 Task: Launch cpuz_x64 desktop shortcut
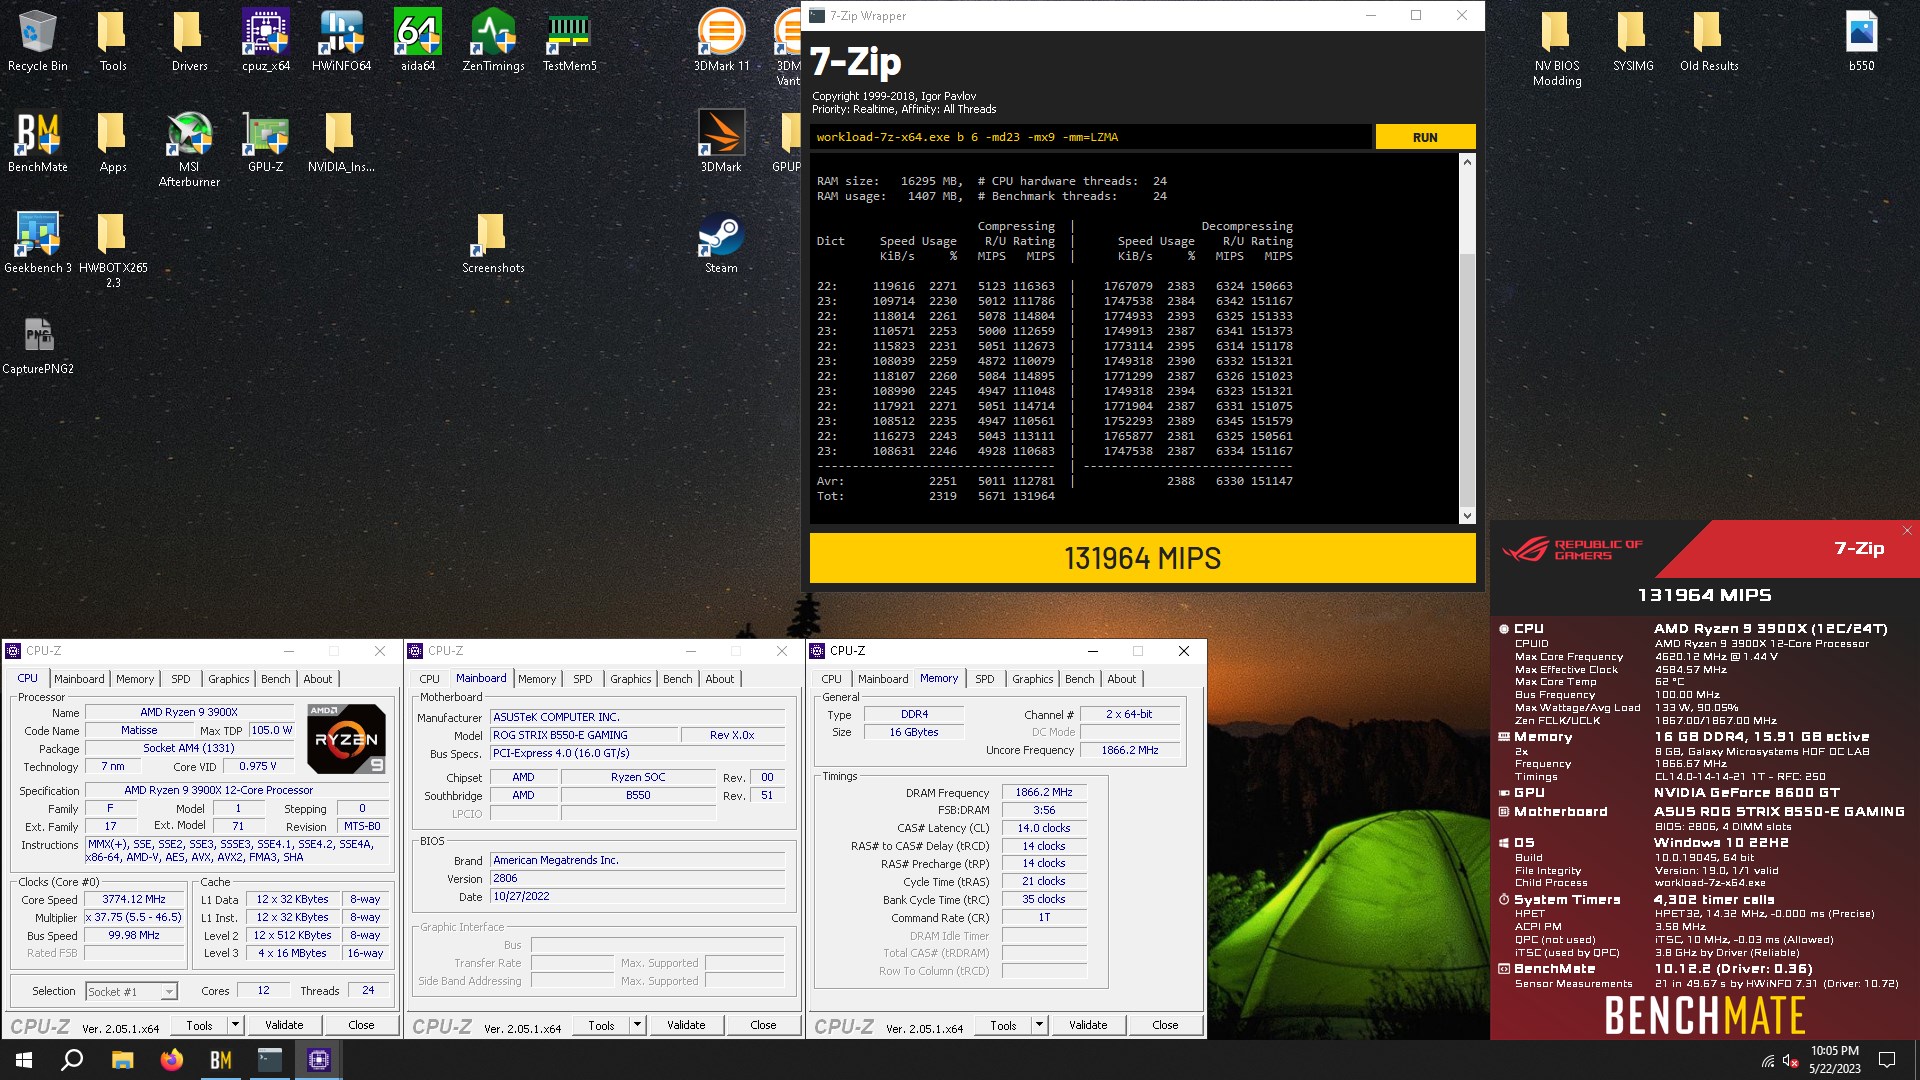[x=266, y=42]
